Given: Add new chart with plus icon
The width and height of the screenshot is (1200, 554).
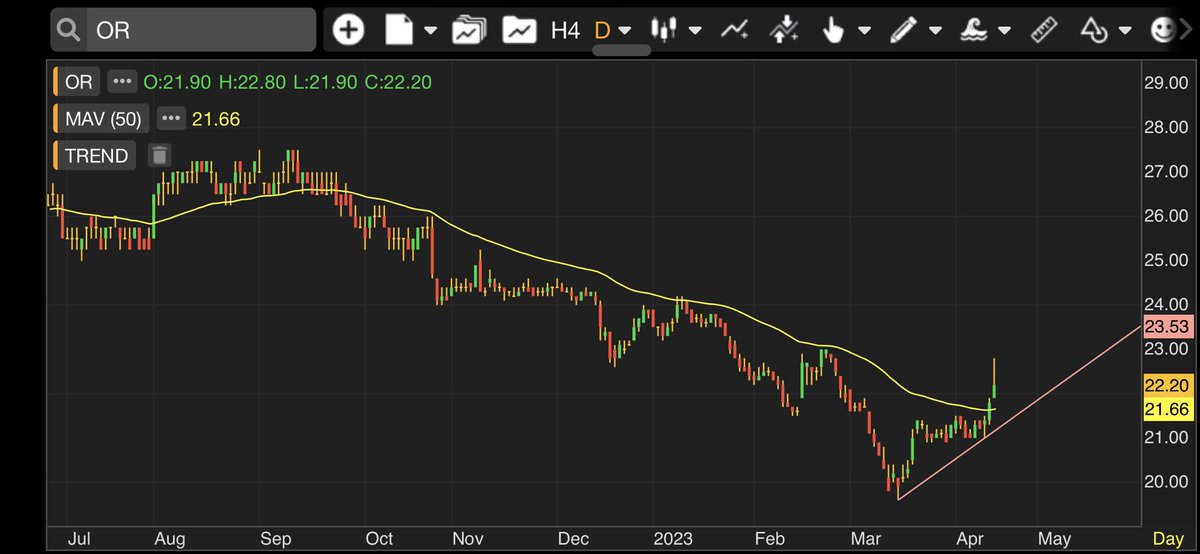Looking at the screenshot, I should tap(348, 30).
